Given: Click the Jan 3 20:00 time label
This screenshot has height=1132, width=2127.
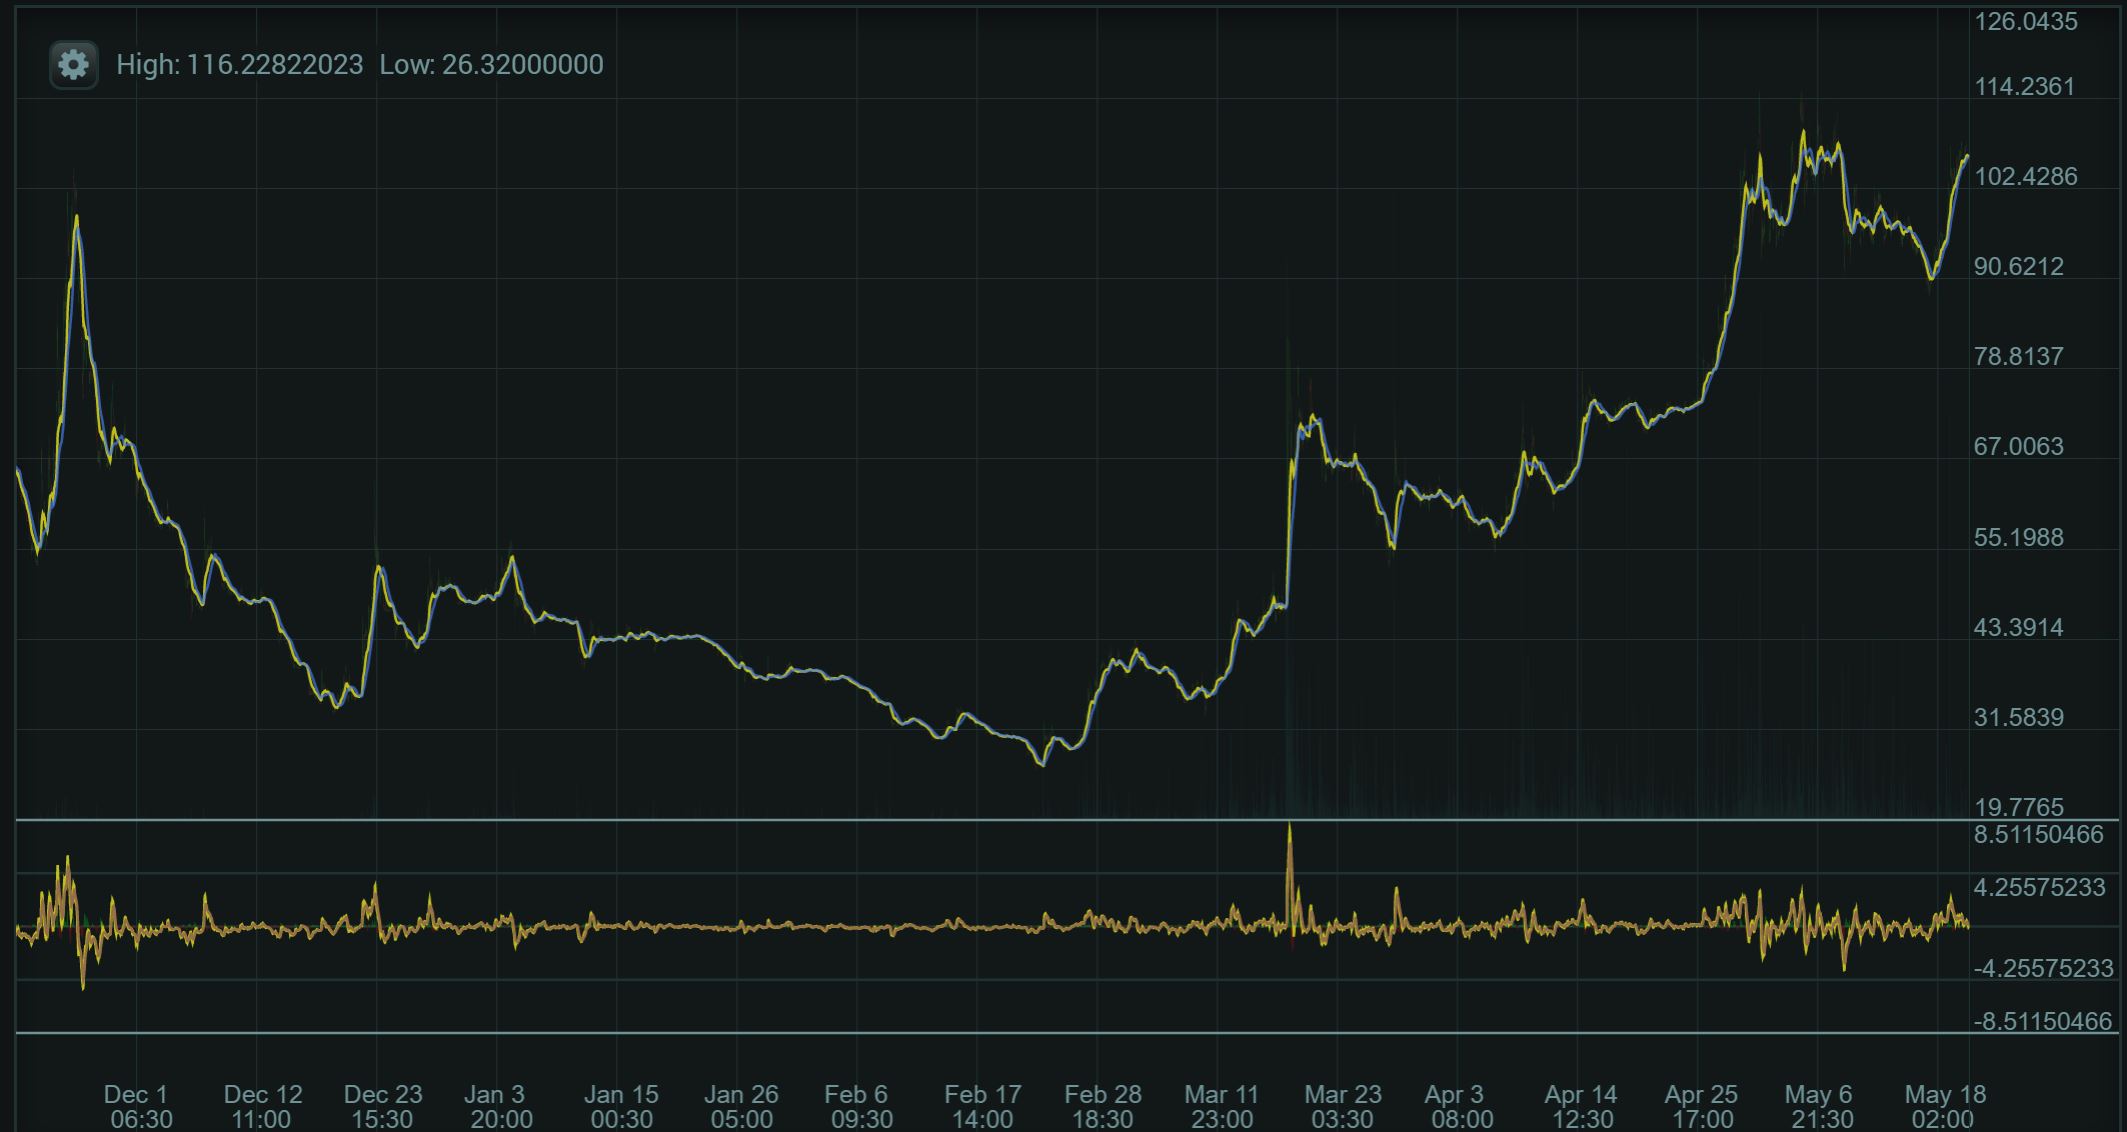Looking at the screenshot, I should coord(499,1107).
